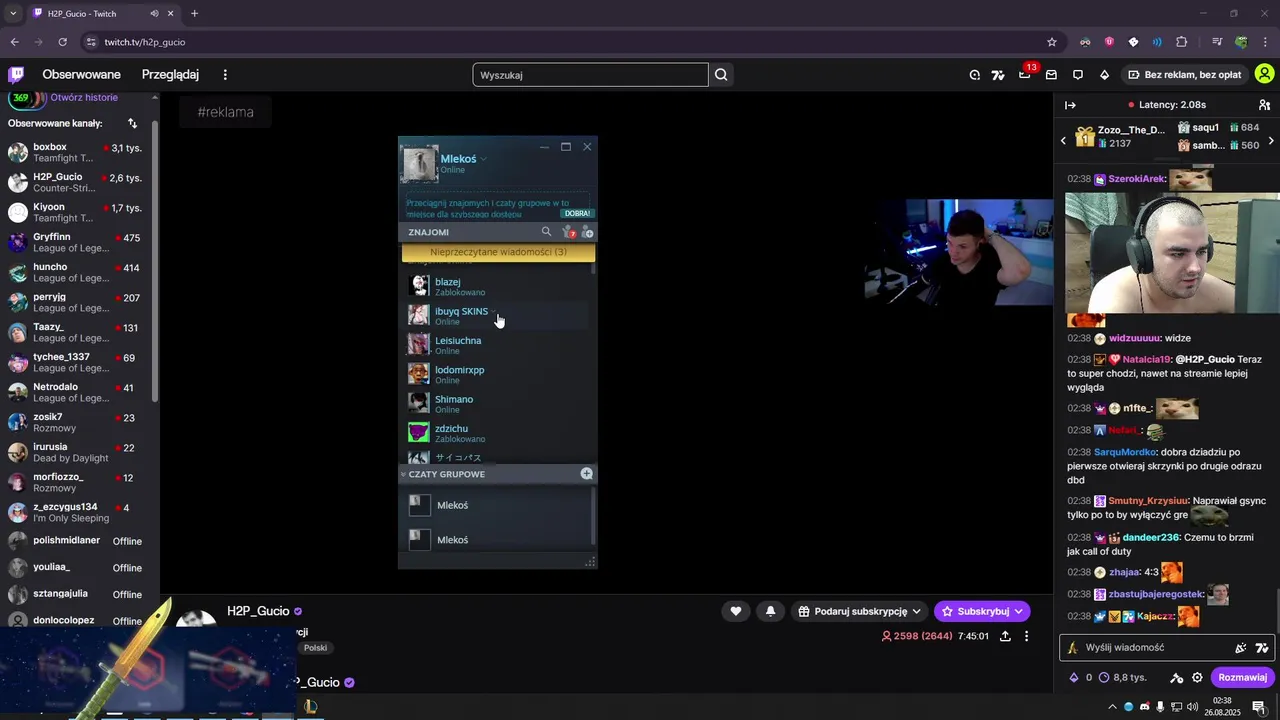Open the green user profile avatar menu
Viewport: 1280px width, 720px height.
coord(1265,74)
